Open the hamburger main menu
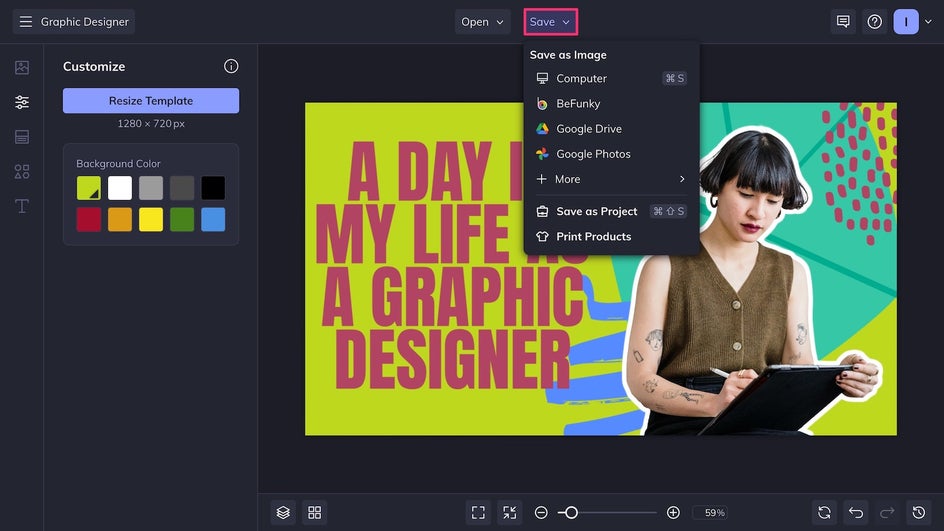The width and height of the screenshot is (944, 531). 25,22
